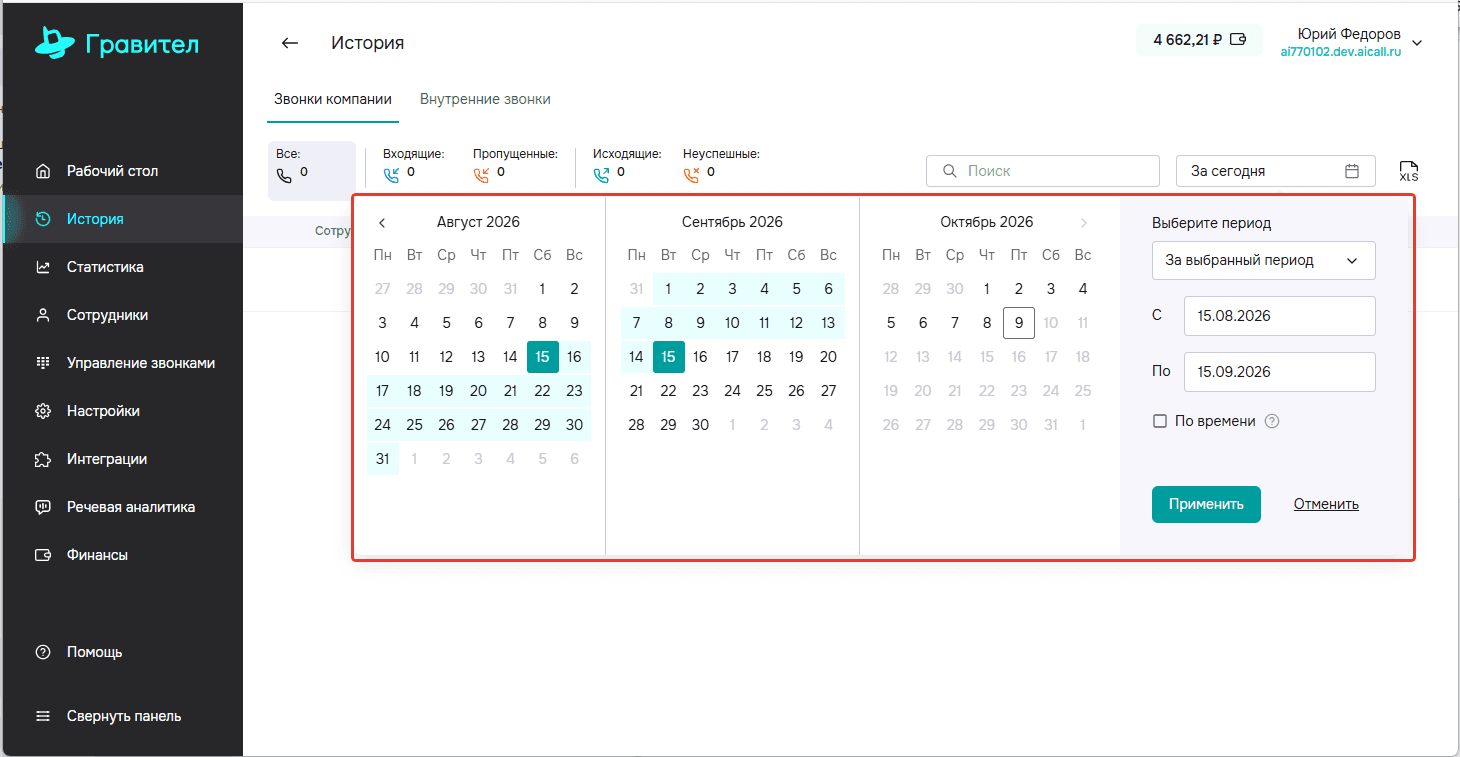
Task: Expand the За выбранный период dropdown
Action: coord(1264,260)
